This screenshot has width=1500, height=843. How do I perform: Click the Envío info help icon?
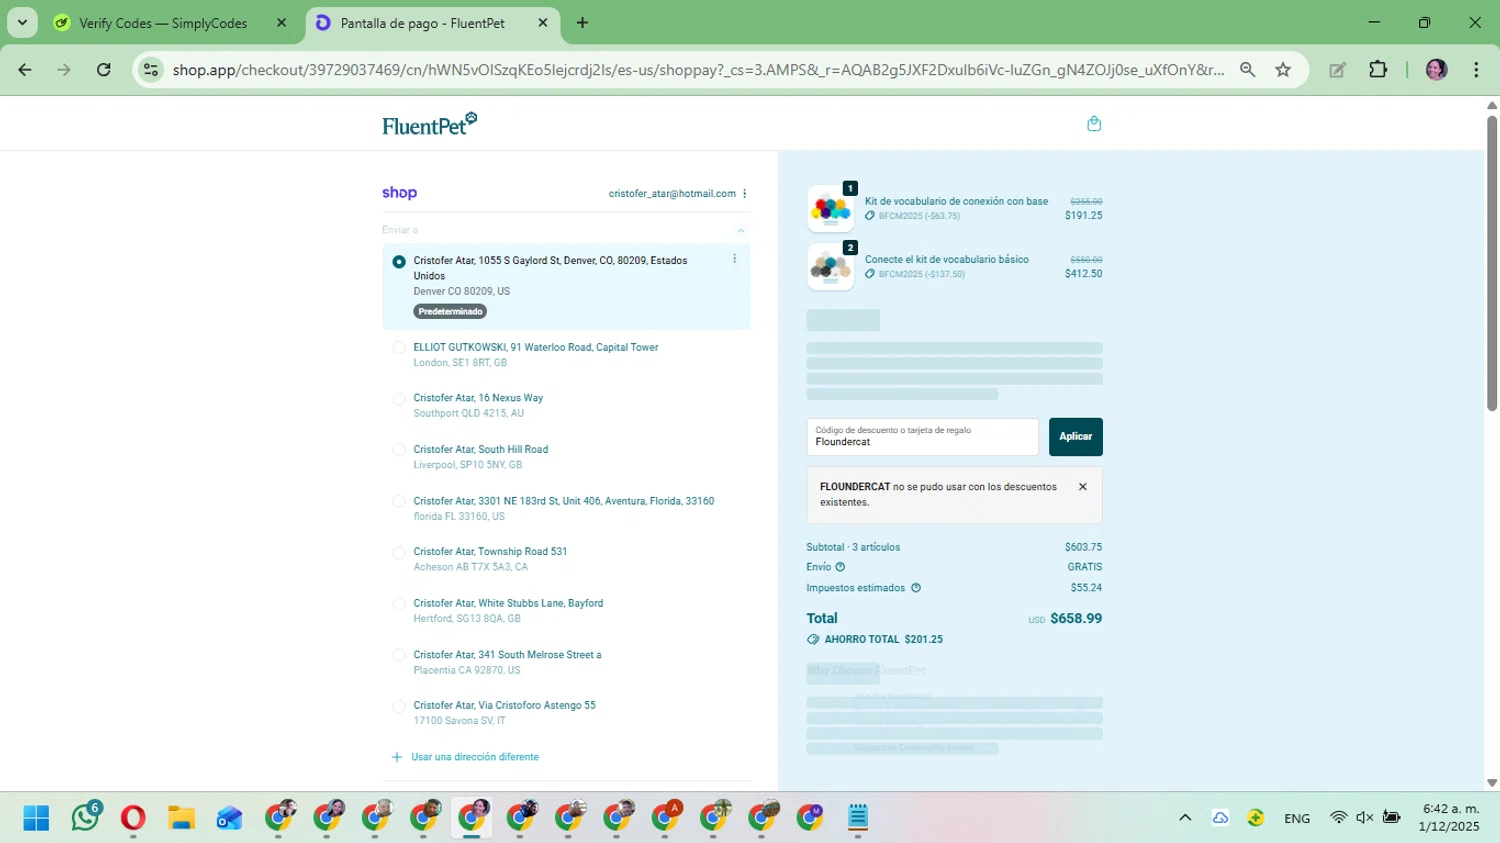840,567
